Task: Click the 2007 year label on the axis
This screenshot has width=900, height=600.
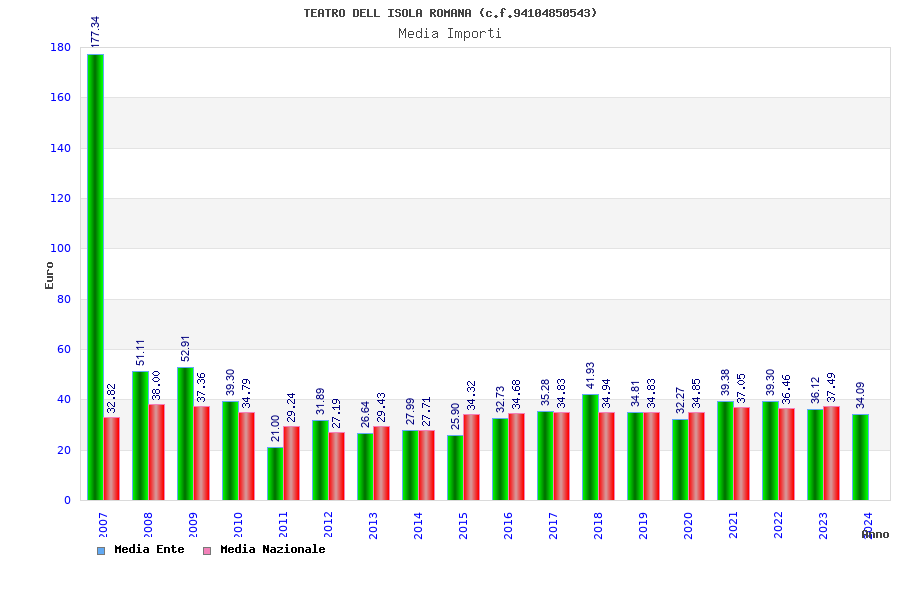Action: point(103,525)
